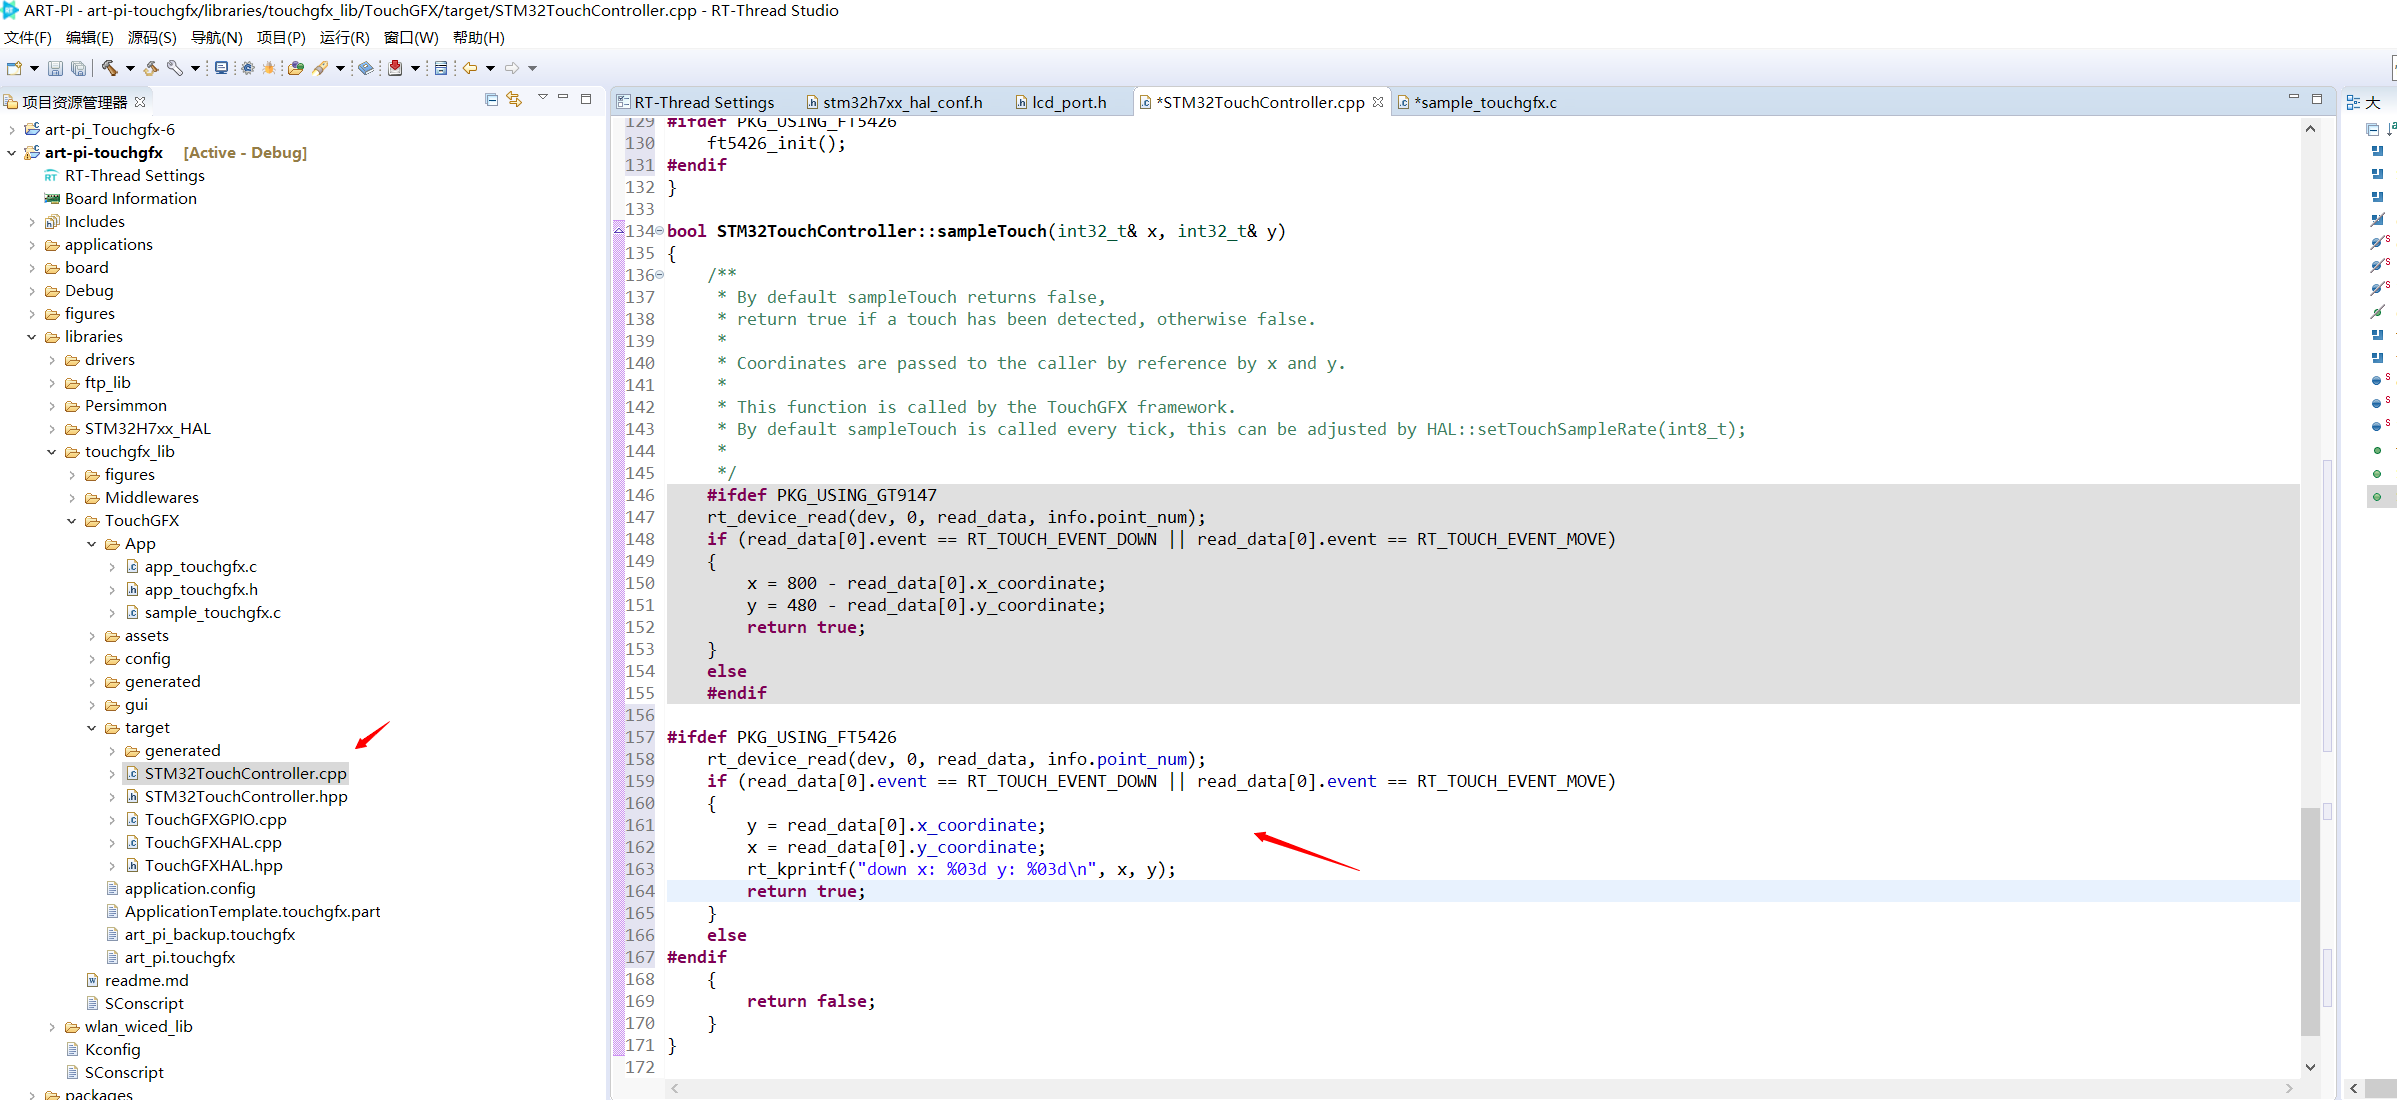The width and height of the screenshot is (2397, 1100).
Task: Expand the Middlewares folder
Action: (x=72, y=498)
